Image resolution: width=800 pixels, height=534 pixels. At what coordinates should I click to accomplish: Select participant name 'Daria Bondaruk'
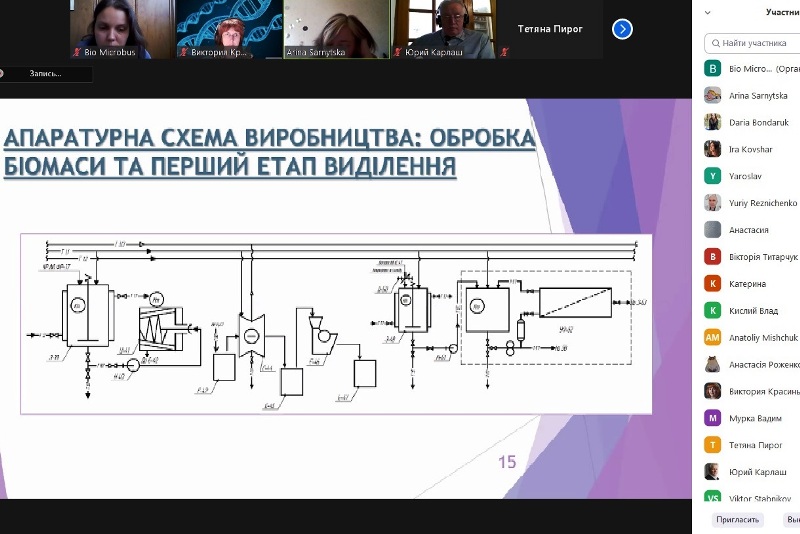[x=759, y=122]
